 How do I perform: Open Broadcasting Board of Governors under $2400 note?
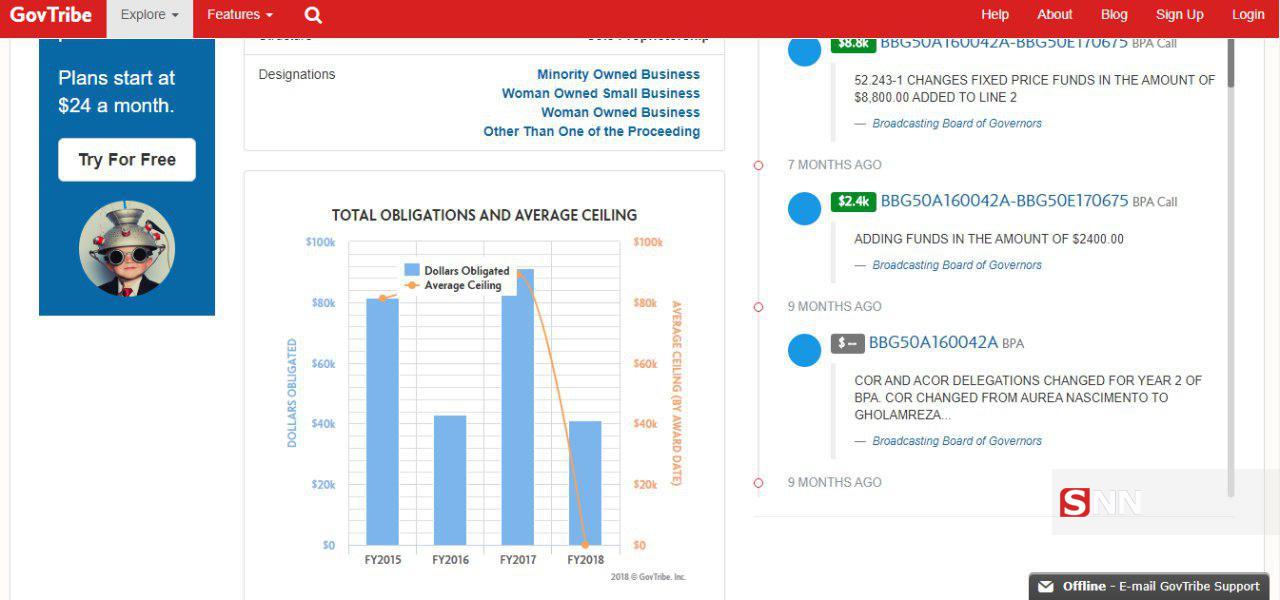click(957, 265)
